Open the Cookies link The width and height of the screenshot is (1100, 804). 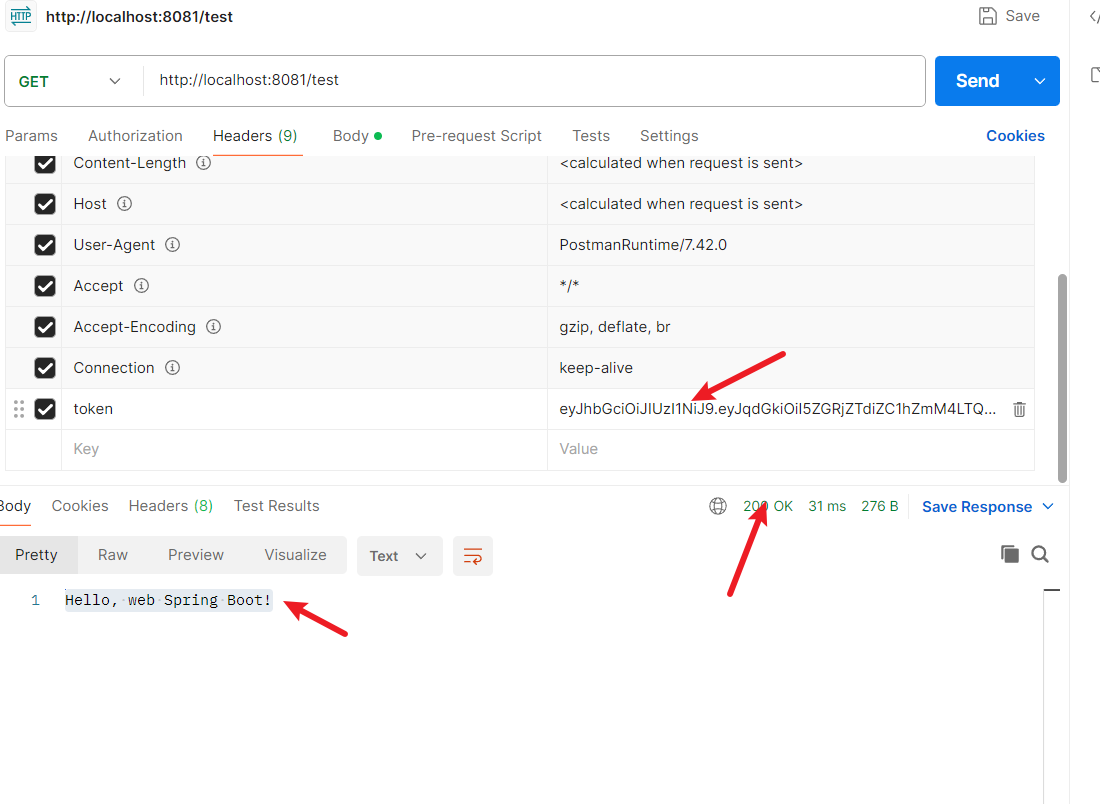[1015, 136]
